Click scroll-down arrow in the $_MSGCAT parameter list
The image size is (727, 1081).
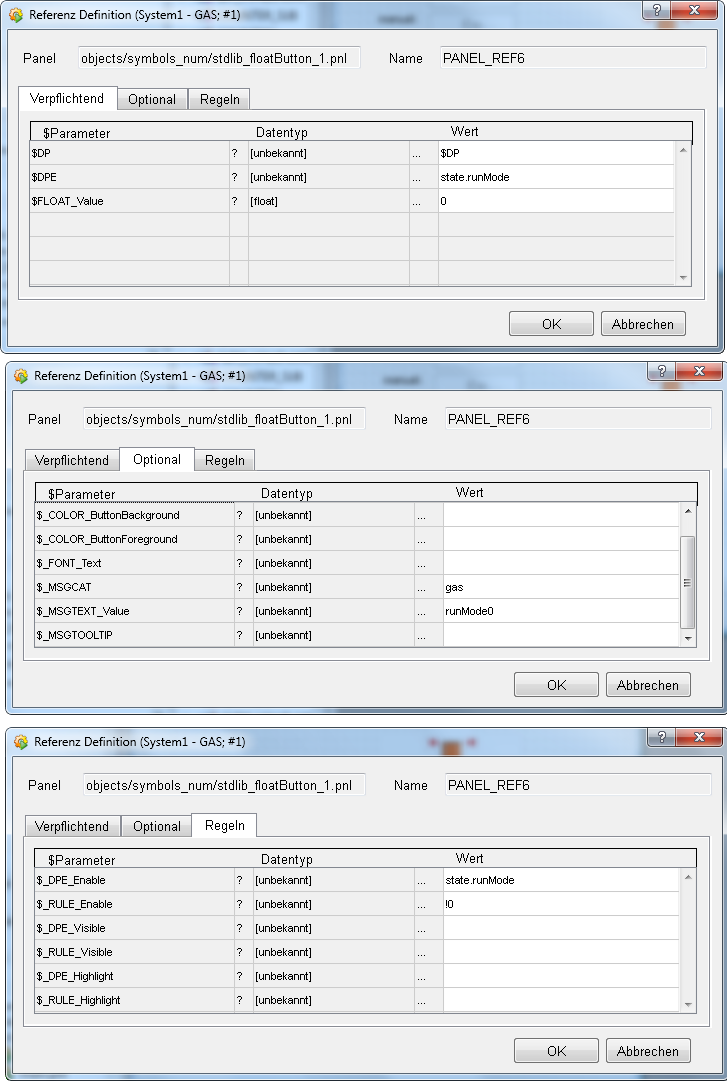(687, 637)
